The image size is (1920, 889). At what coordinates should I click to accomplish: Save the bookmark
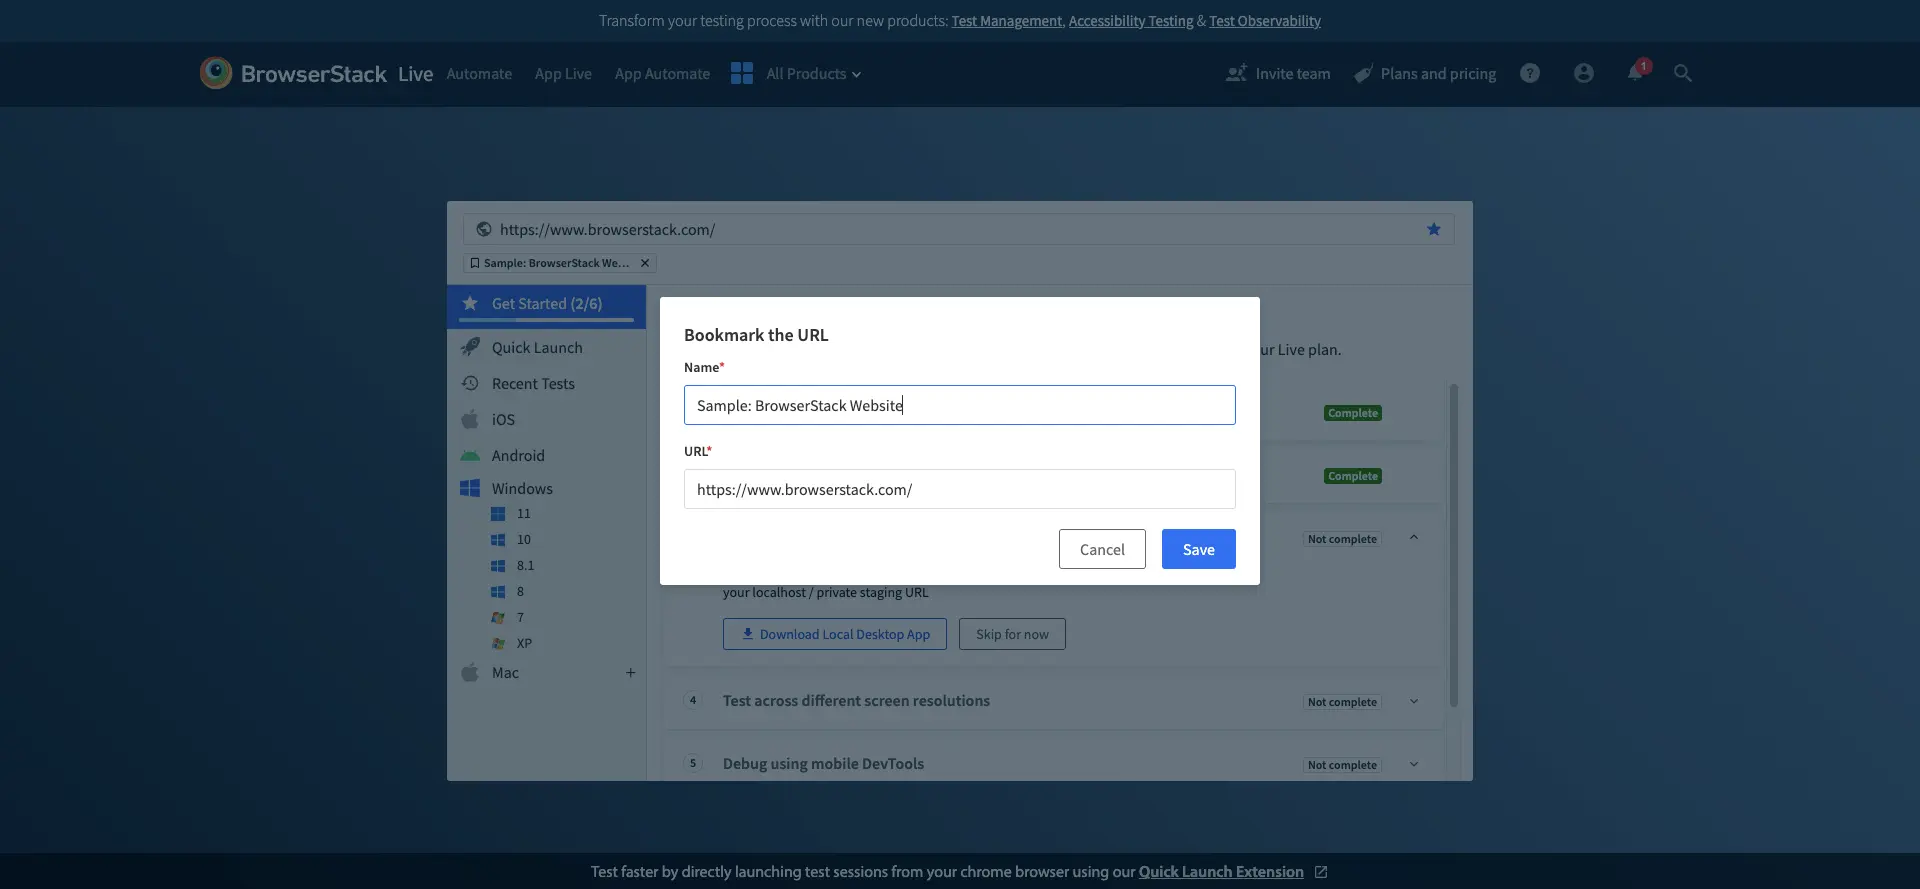click(x=1198, y=549)
